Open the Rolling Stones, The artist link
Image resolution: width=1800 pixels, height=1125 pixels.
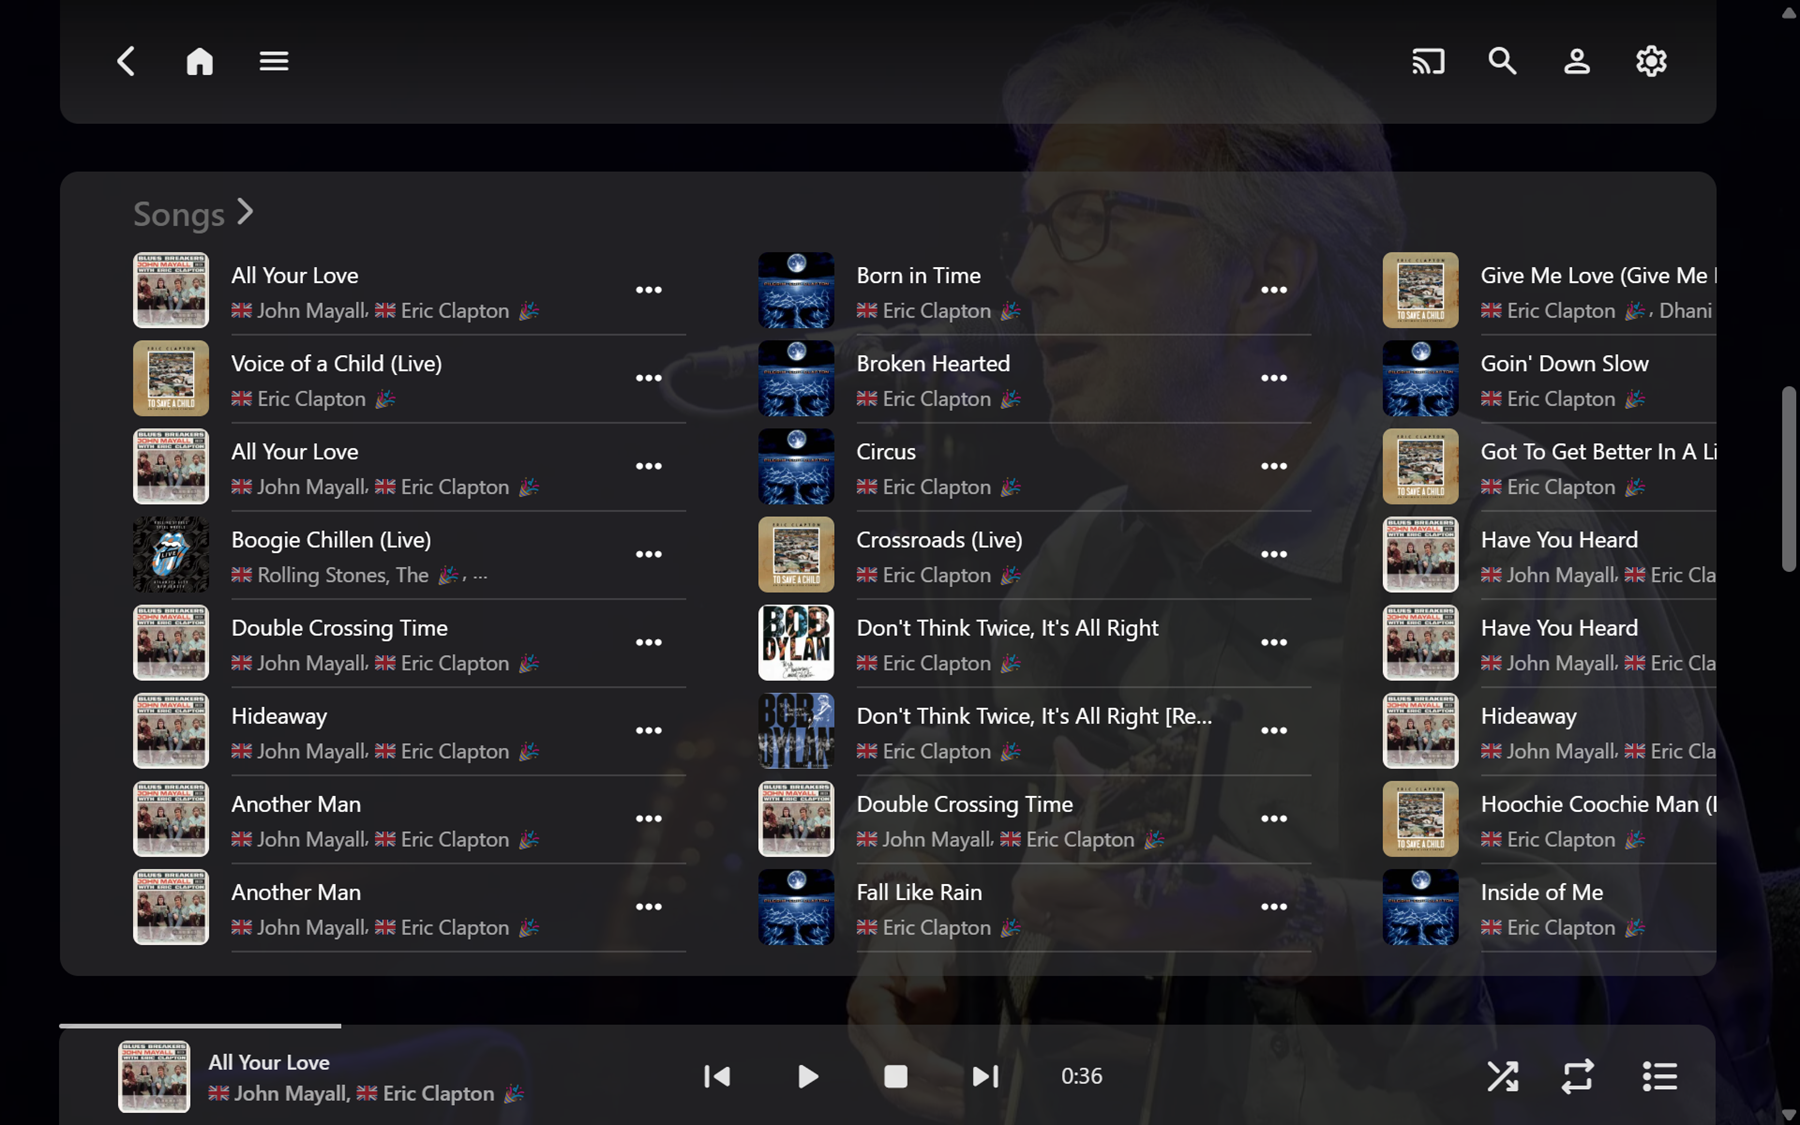[x=343, y=575]
